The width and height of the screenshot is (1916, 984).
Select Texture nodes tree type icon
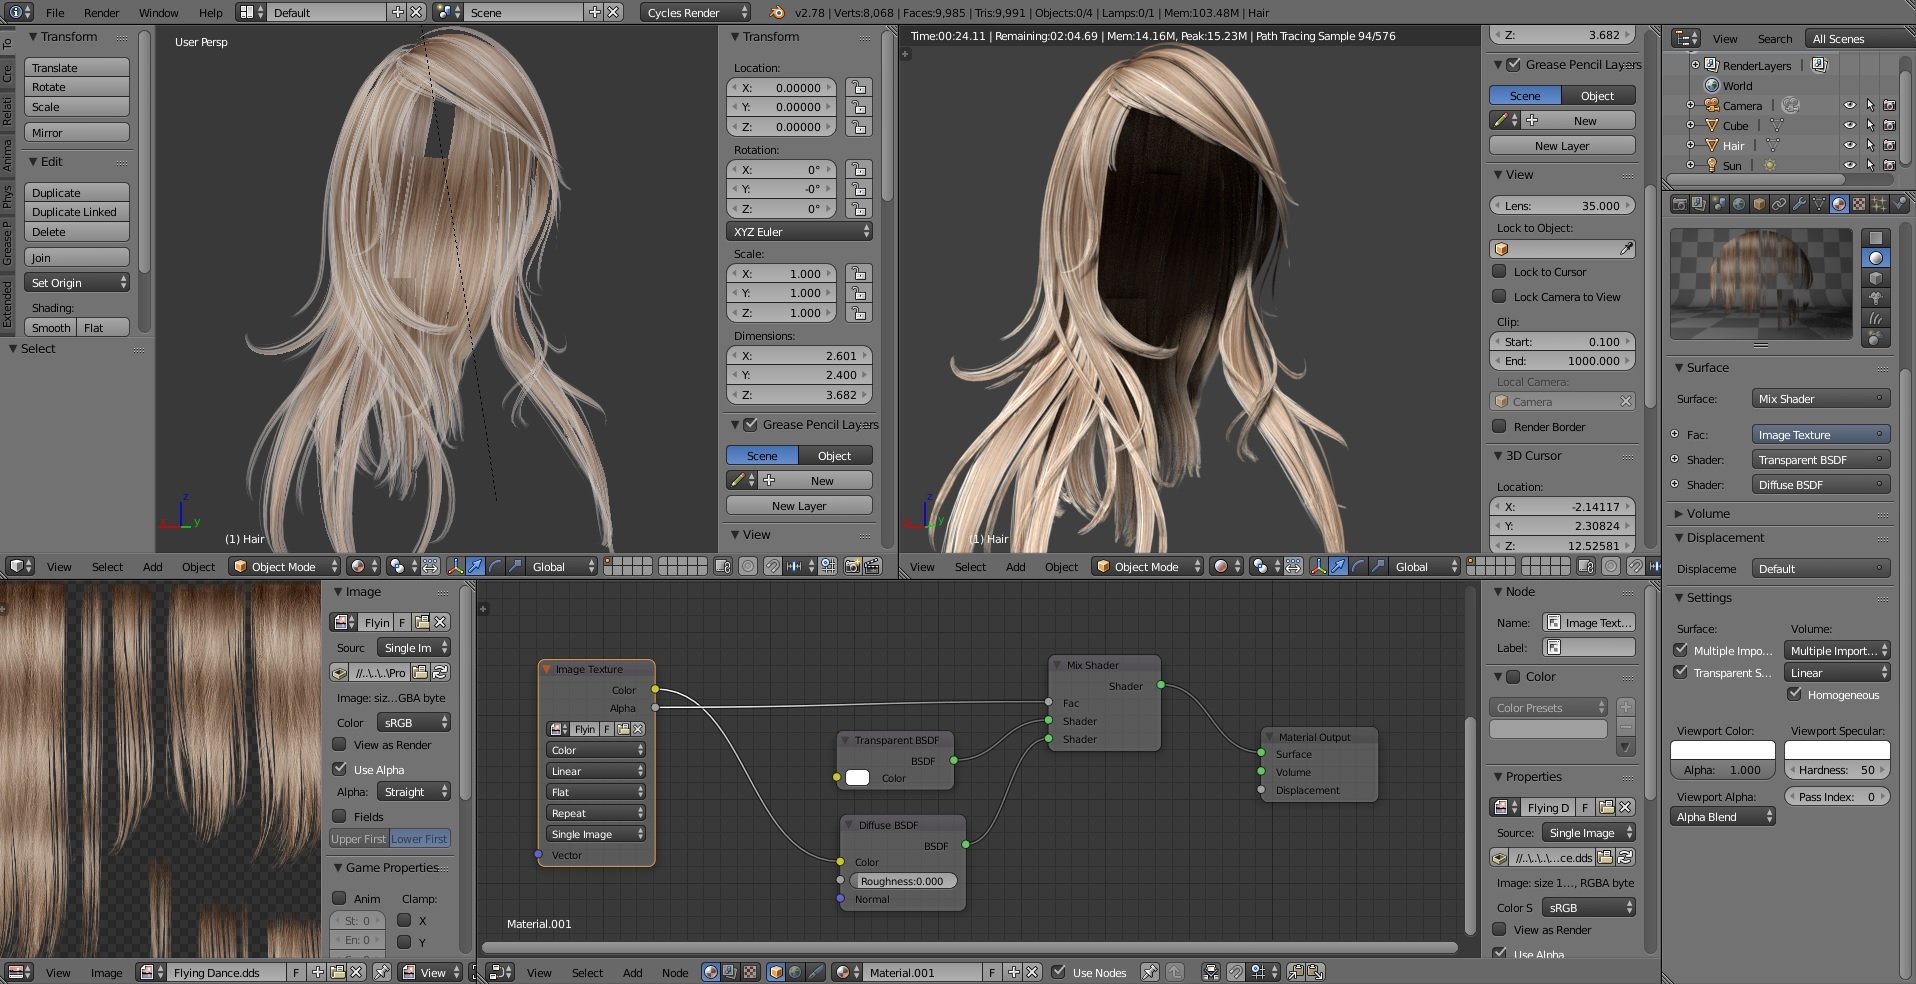pos(750,972)
